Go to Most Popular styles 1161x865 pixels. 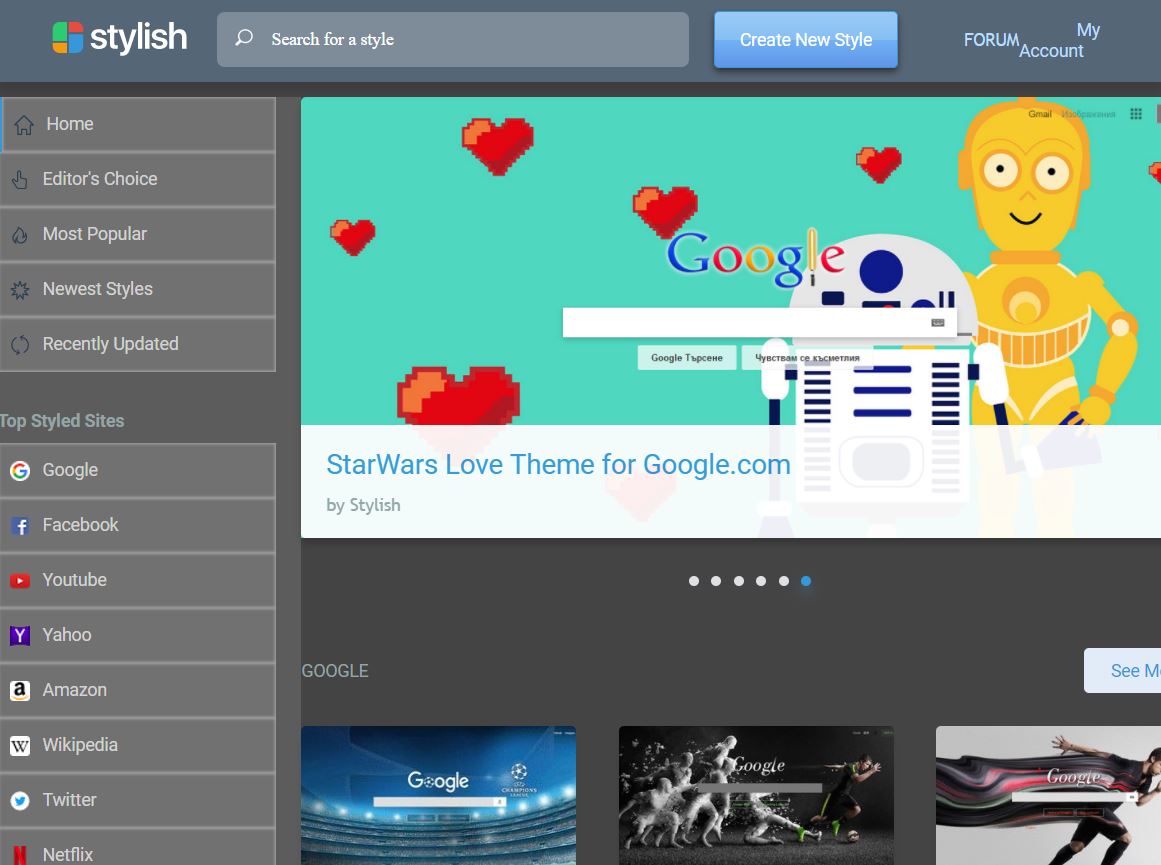click(x=138, y=234)
